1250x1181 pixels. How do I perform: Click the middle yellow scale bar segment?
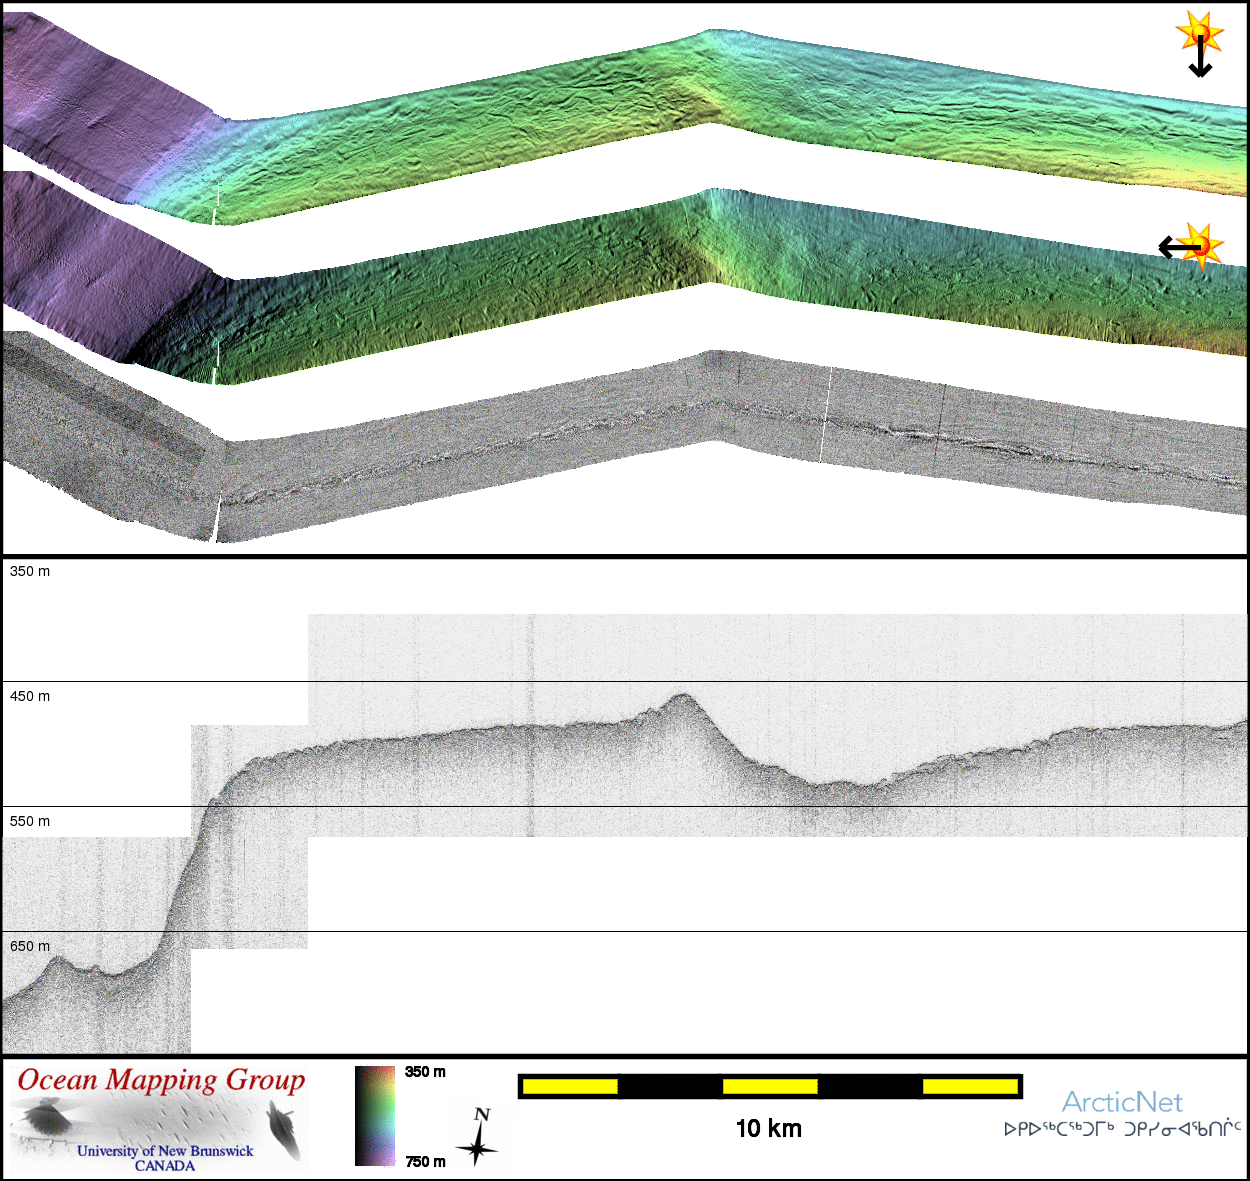pos(769,1086)
